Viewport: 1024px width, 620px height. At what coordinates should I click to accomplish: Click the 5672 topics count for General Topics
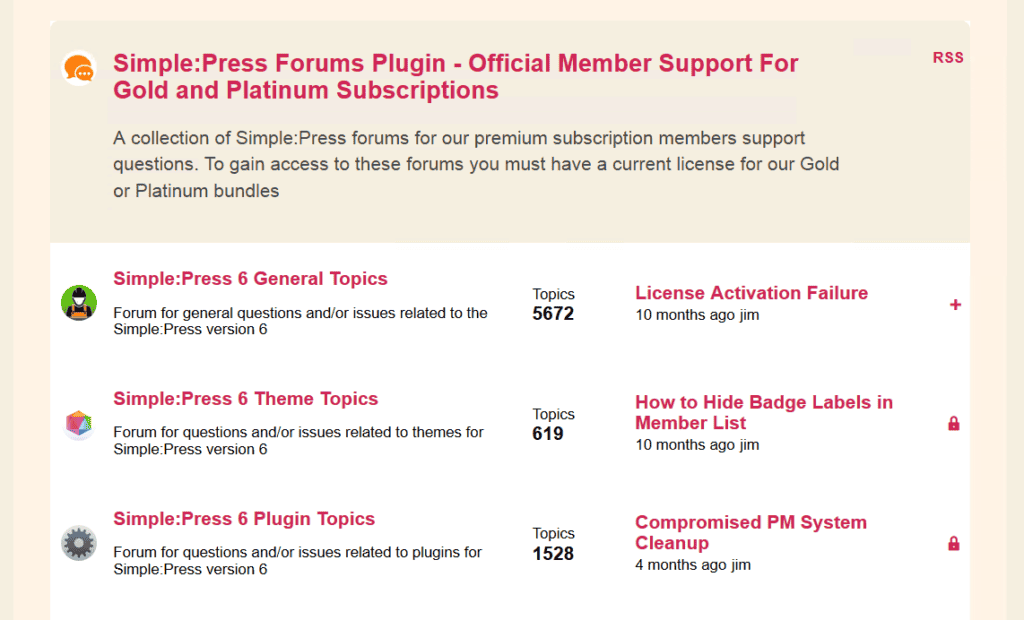[553, 313]
